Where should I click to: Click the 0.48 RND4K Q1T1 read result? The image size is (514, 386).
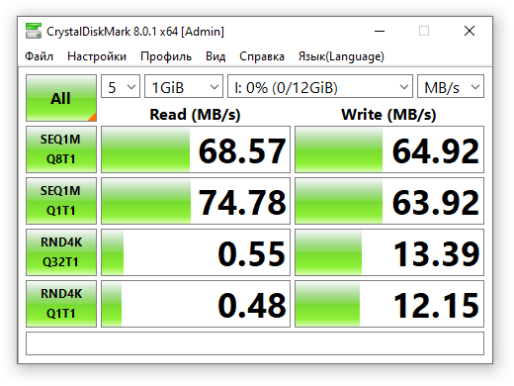coord(196,304)
